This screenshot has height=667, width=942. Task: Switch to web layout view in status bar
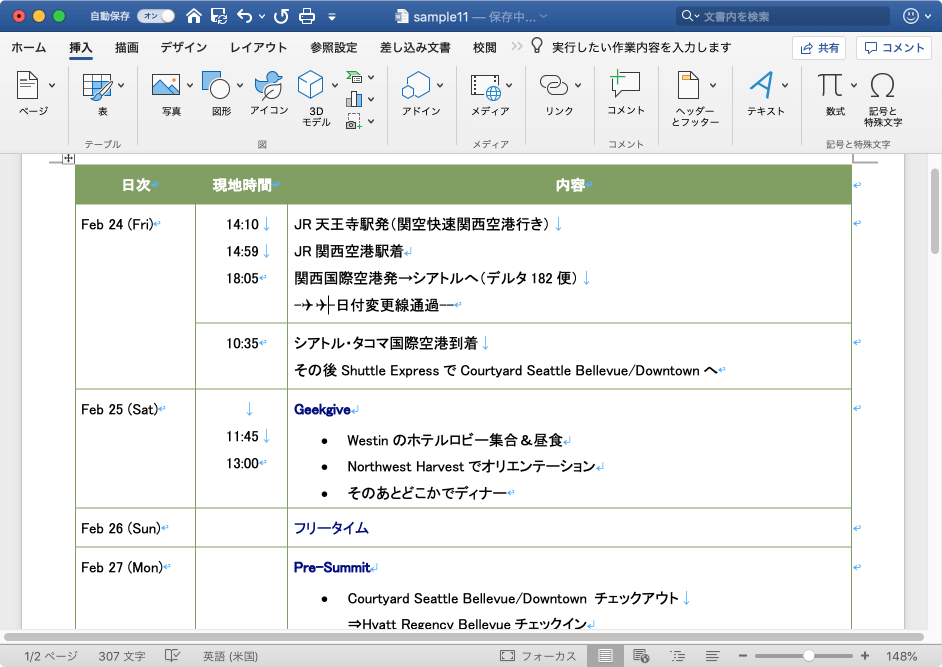641,656
